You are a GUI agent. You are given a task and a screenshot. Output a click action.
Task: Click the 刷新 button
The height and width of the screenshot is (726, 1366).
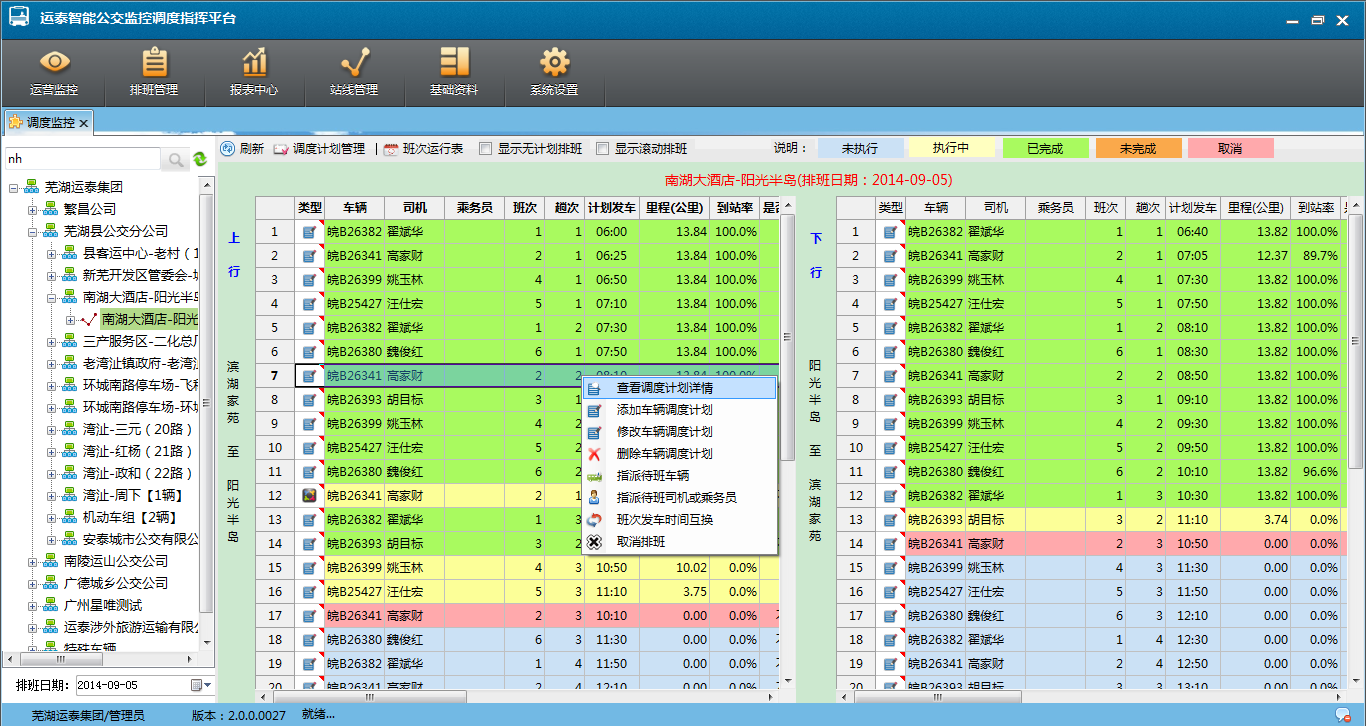(242, 149)
